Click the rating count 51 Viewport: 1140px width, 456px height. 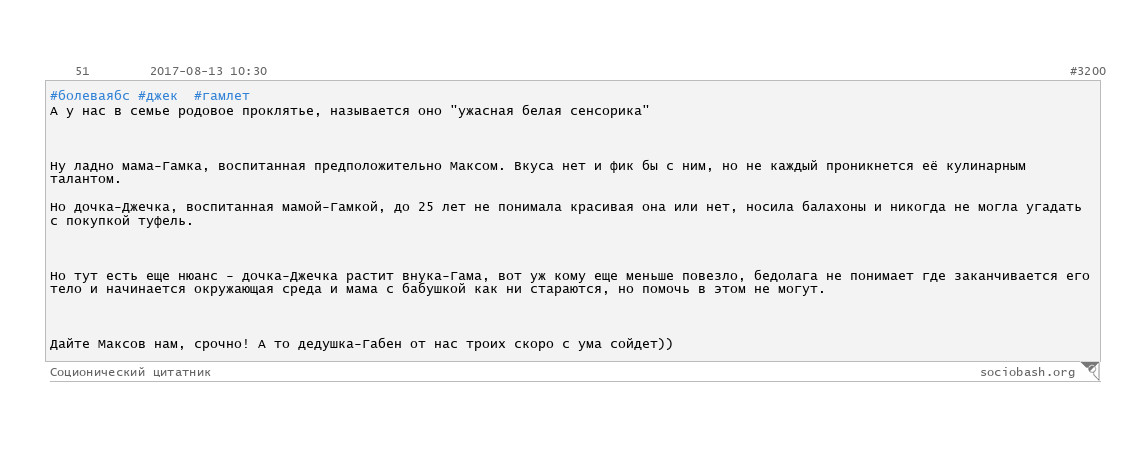[82, 71]
